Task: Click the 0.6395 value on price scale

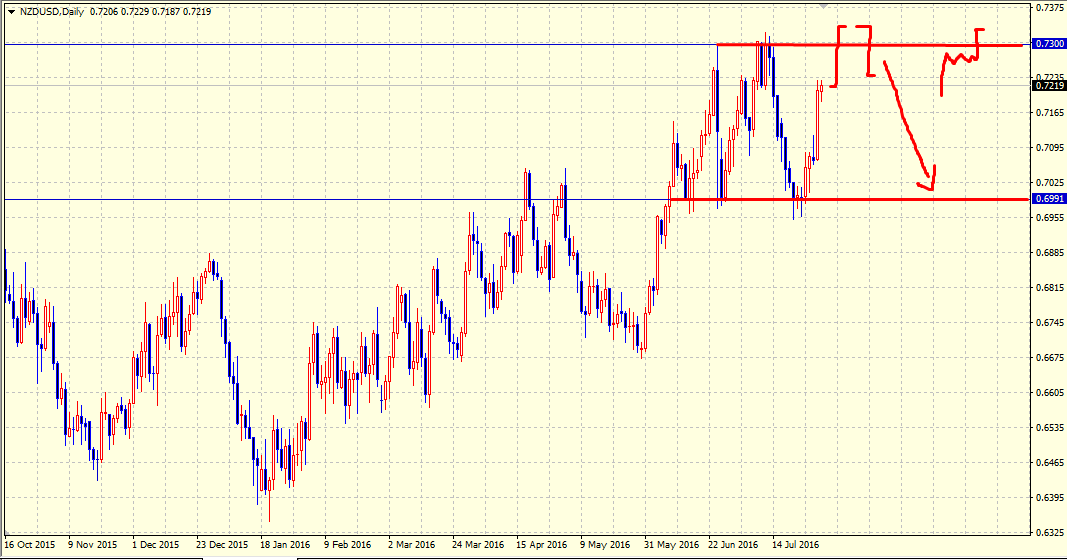Action: [x=1050, y=497]
